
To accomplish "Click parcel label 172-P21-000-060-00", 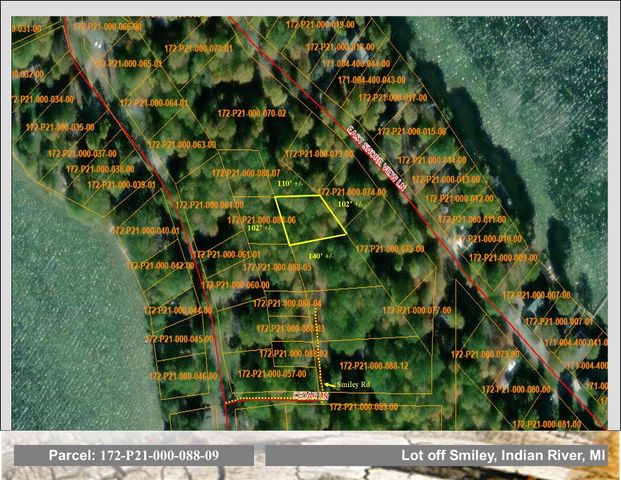I will (236, 285).
